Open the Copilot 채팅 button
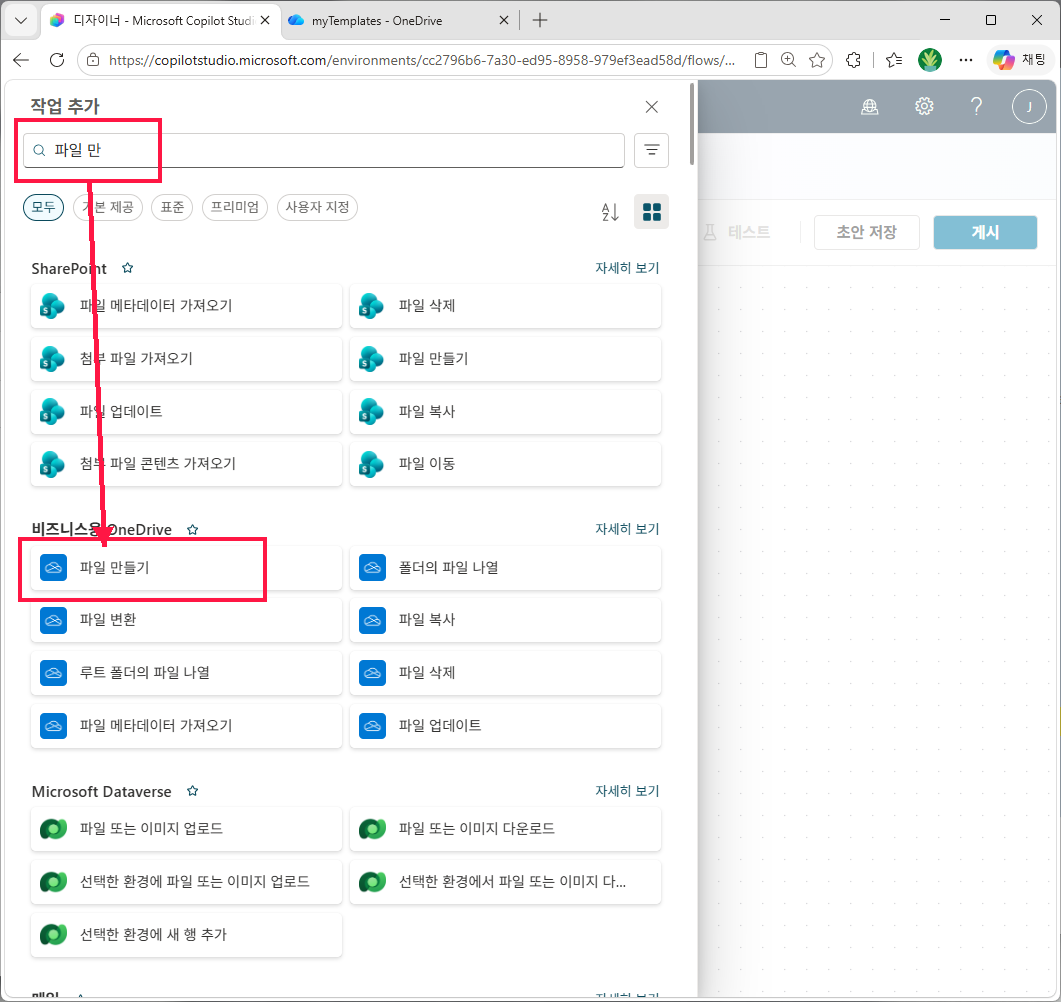 (x=1019, y=60)
